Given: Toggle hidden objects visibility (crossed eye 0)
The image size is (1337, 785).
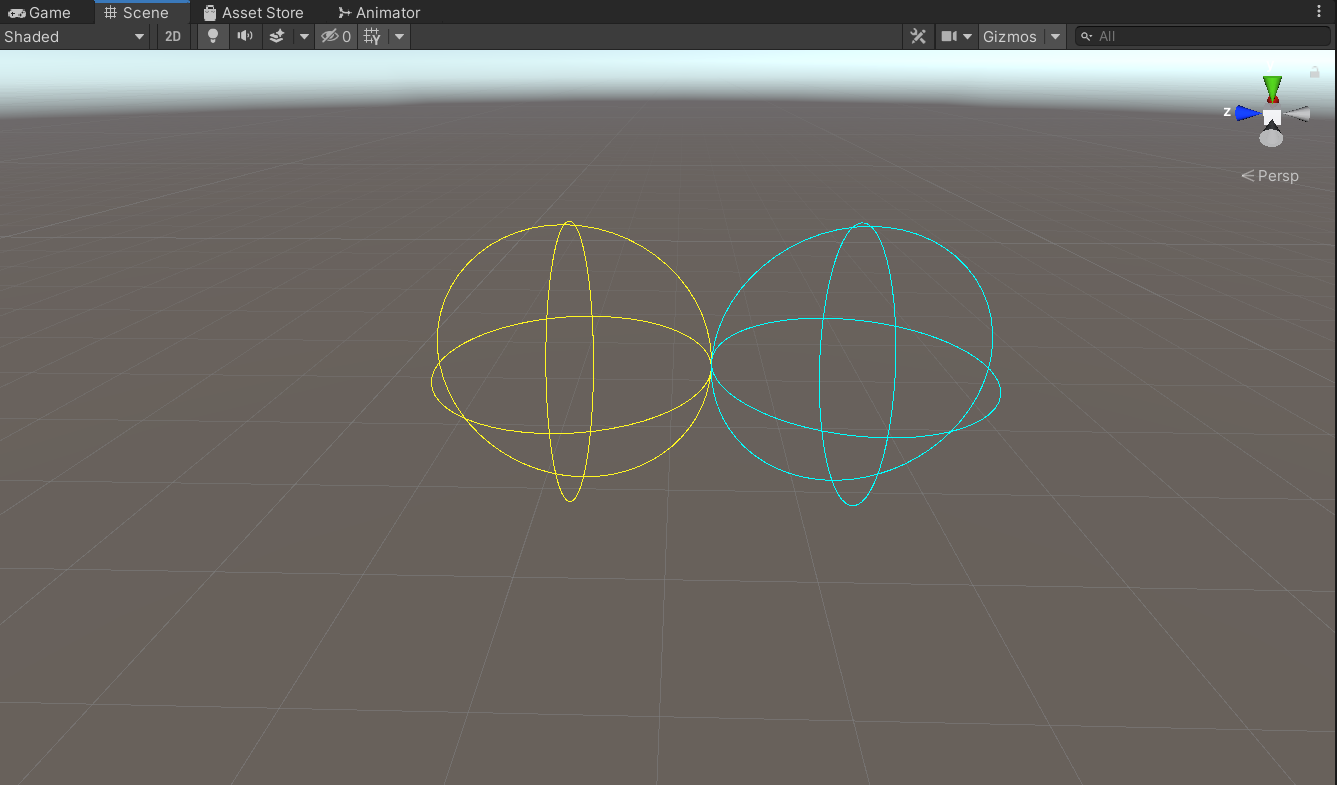Looking at the screenshot, I should pyautogui.click(x=336, y=37).
